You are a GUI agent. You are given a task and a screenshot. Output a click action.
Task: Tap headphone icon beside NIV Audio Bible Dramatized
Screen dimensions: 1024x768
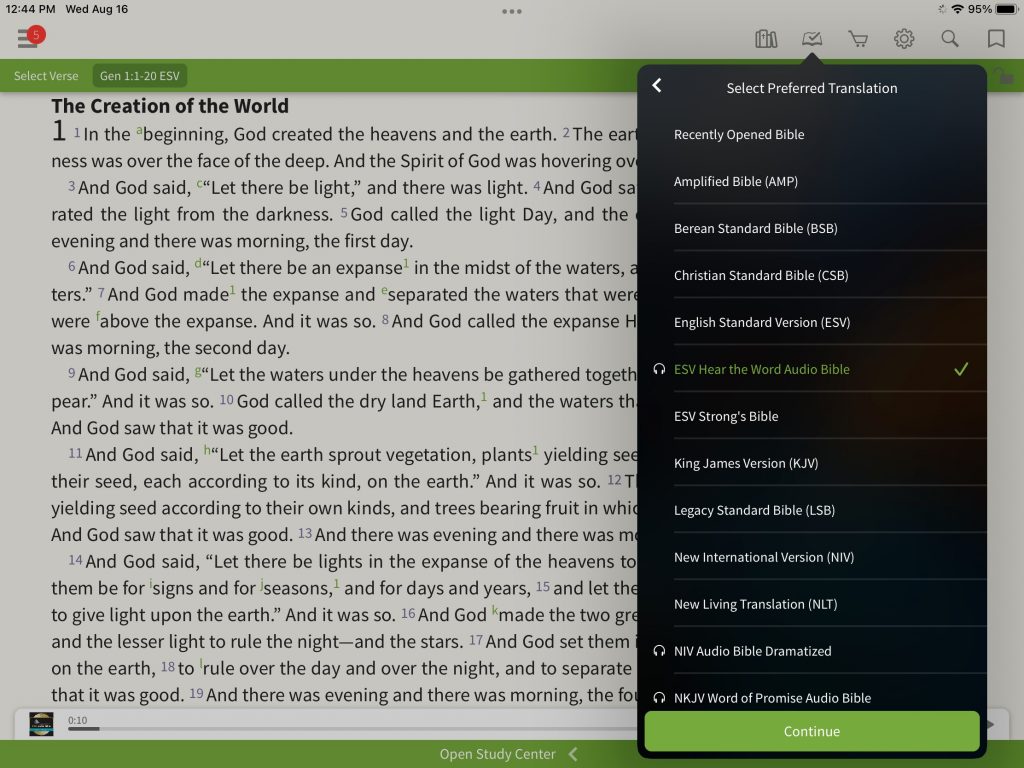tap(660, 651)
